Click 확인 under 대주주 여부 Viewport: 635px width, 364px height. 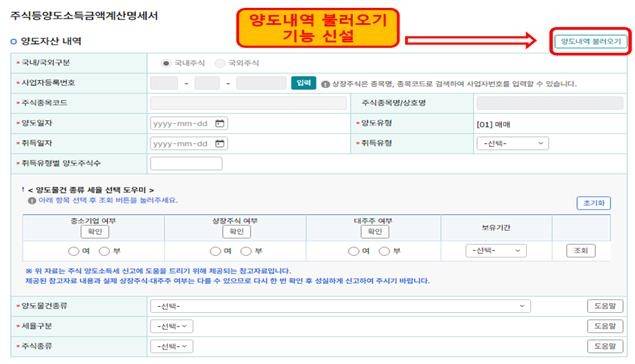pyautogui.click(x=375, y=232)
